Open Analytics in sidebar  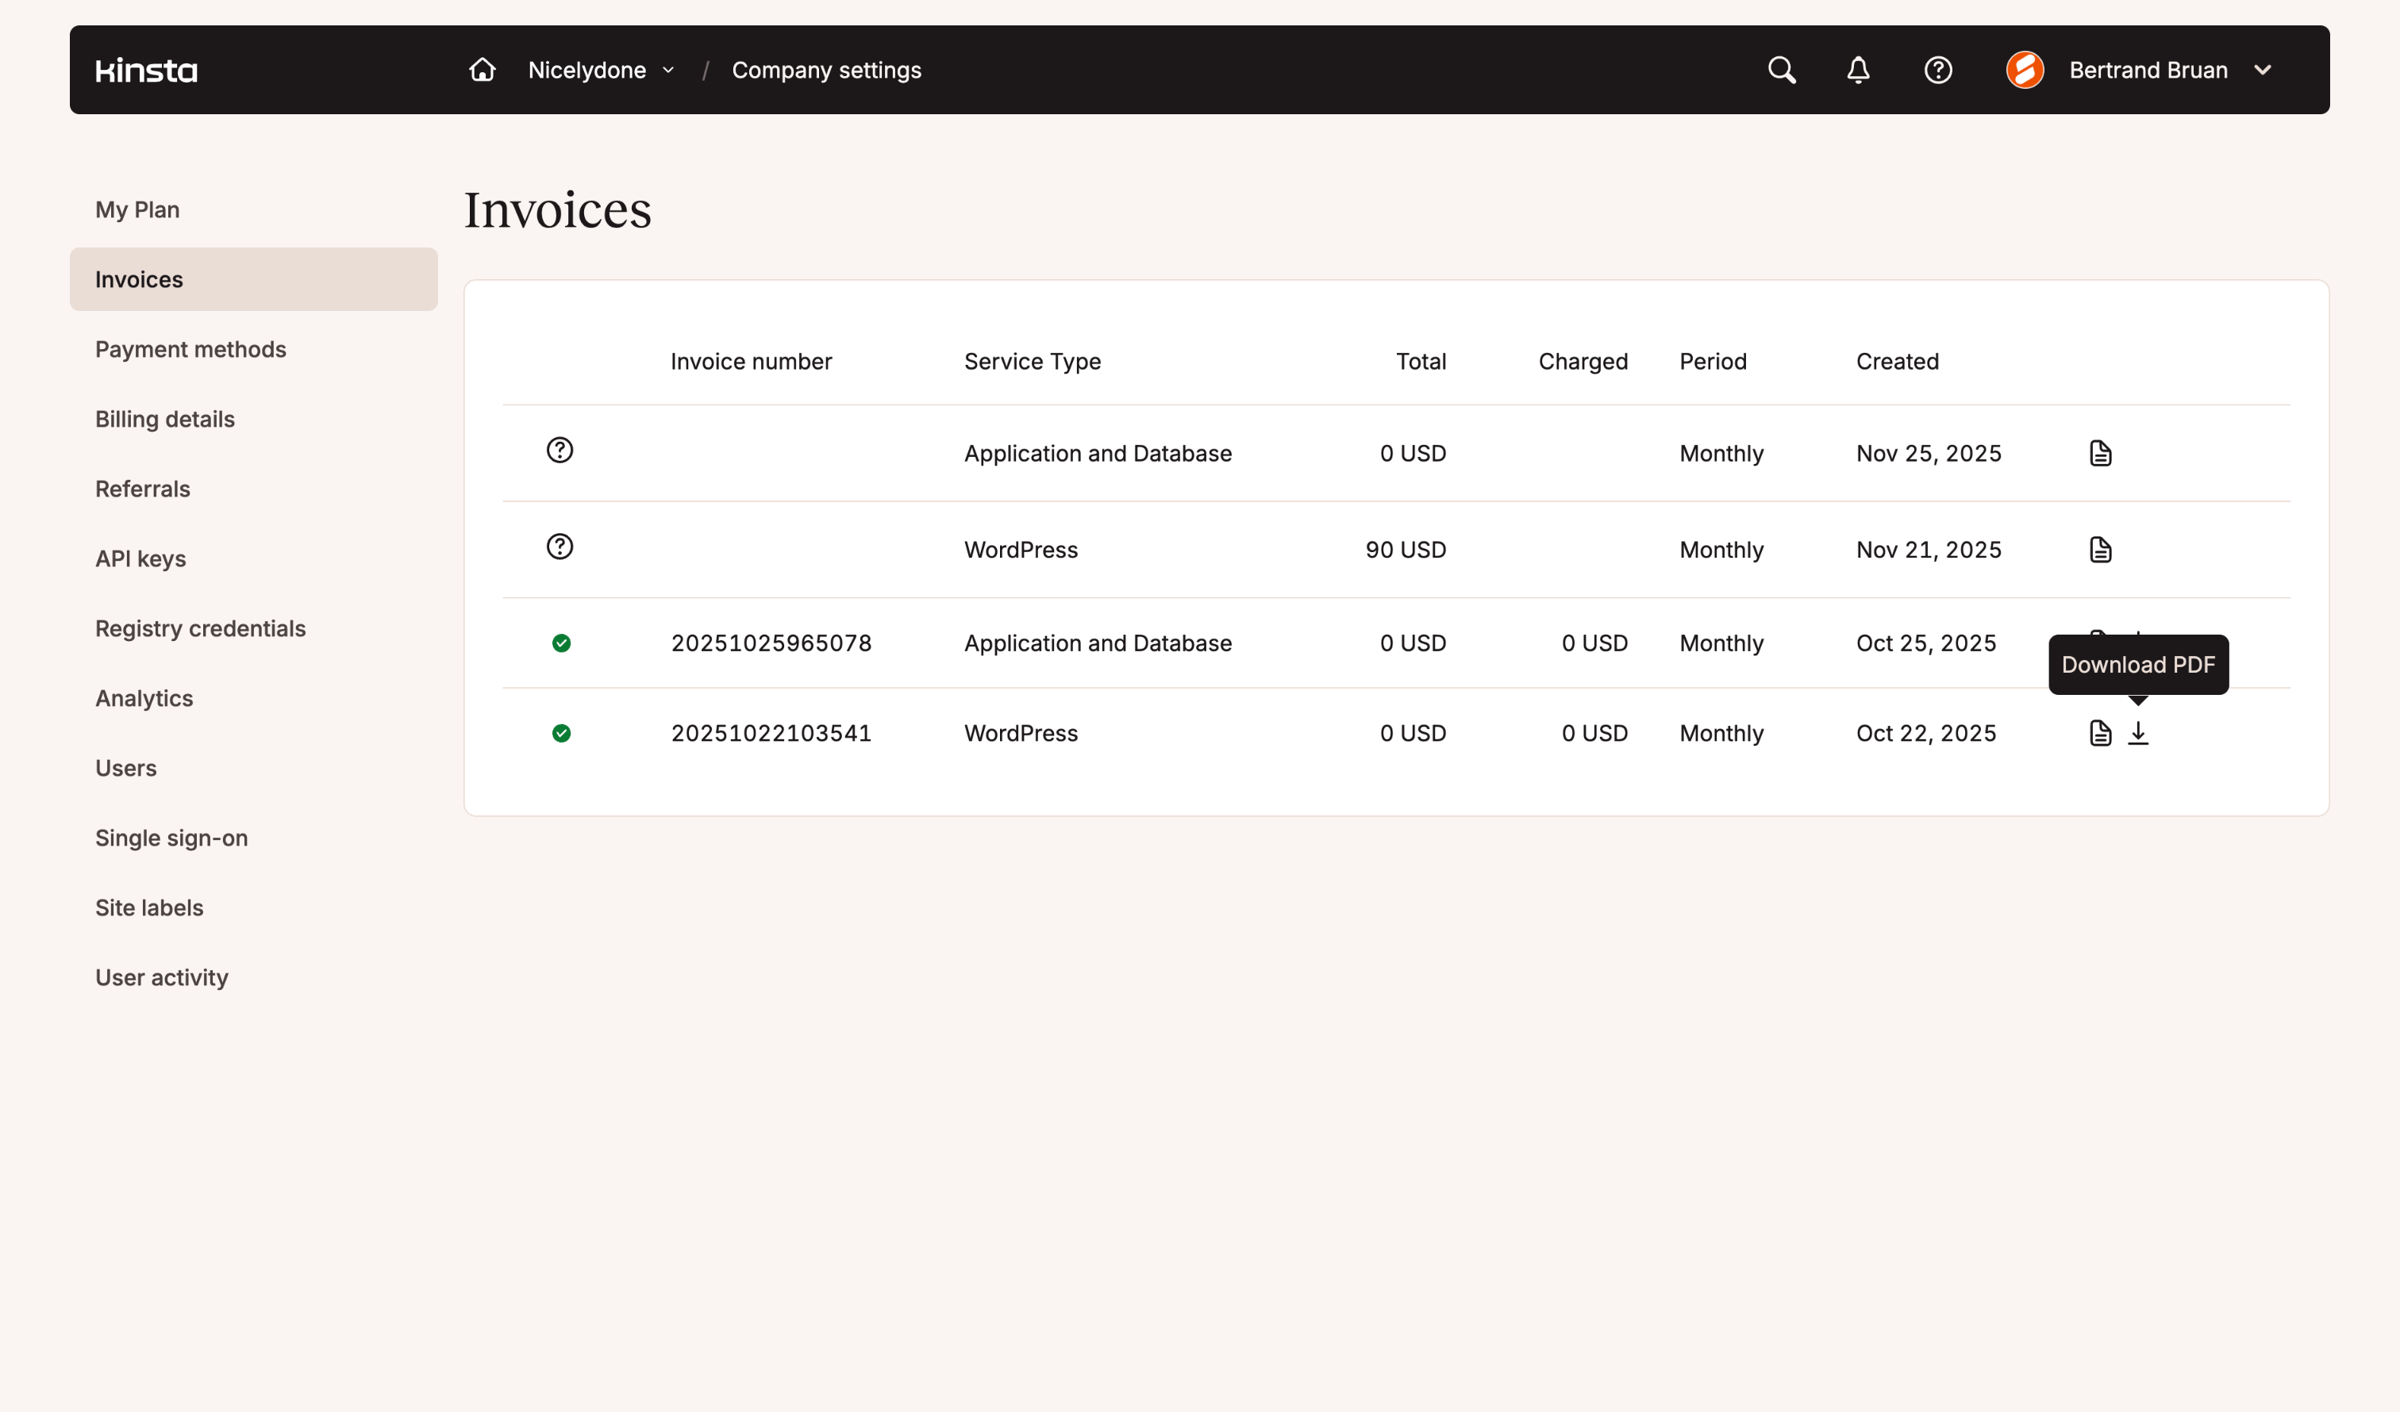coord(254,698)
